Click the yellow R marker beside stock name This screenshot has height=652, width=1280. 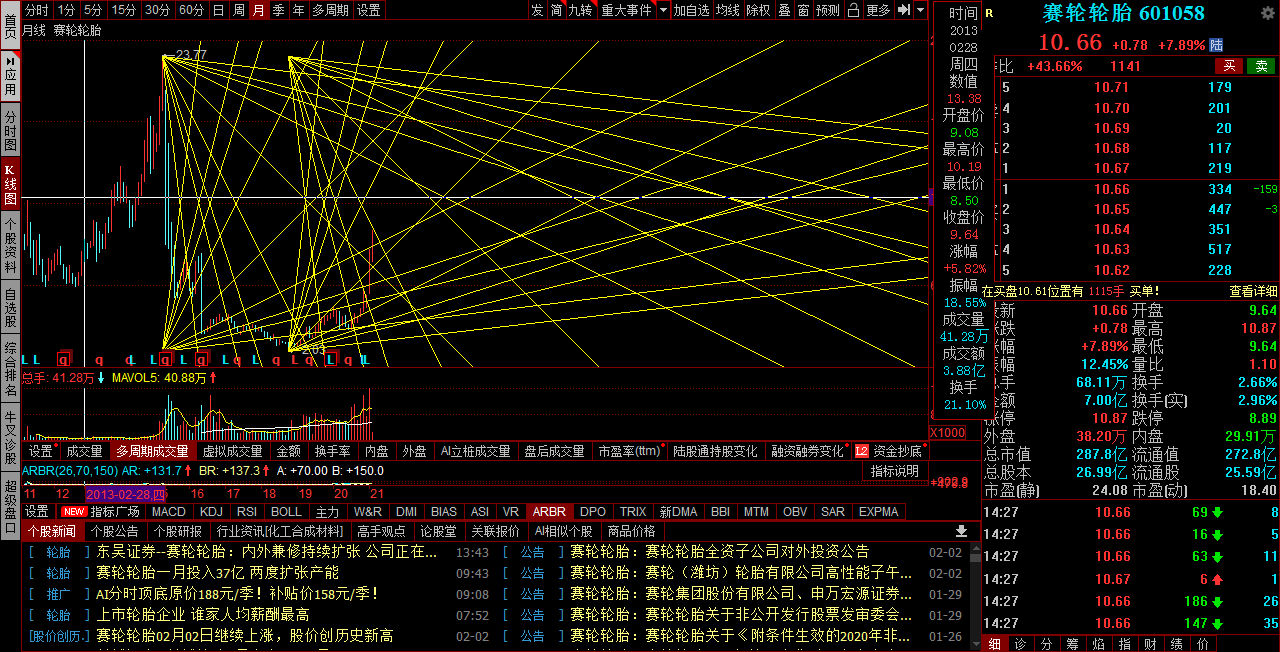click(989, 13)
